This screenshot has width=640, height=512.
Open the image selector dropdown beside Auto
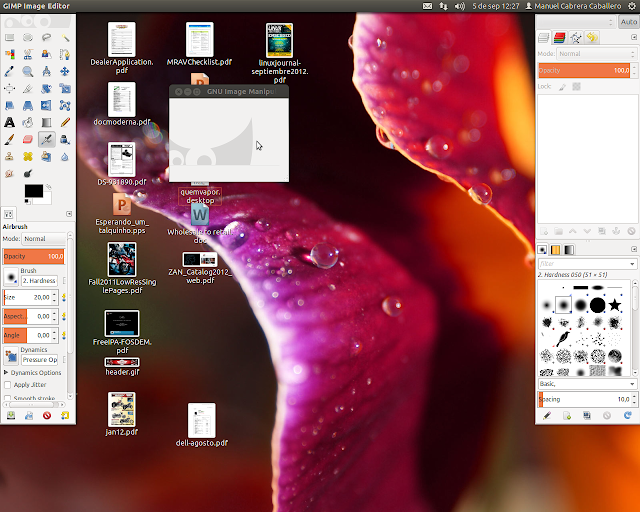click(x=576, y=22)
